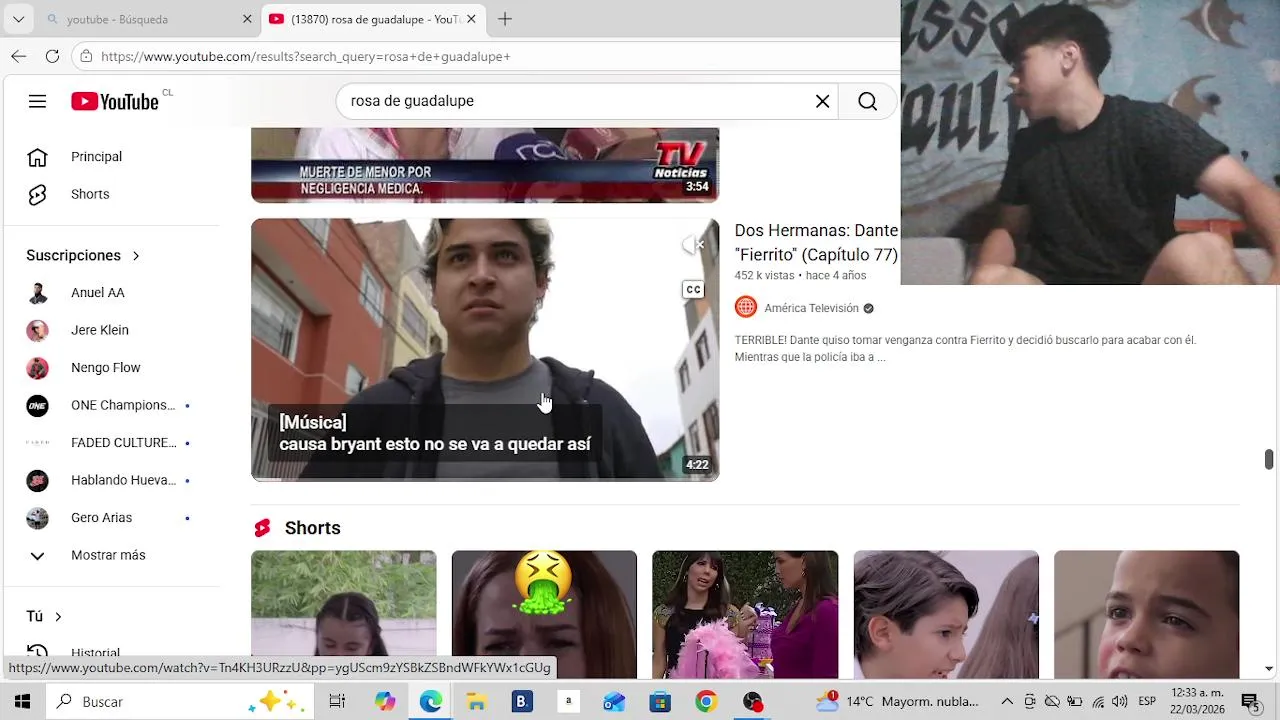This screenshot has width=1280, height=720.
Task: Open Task View on the taskbar
Action: (337, 702)
